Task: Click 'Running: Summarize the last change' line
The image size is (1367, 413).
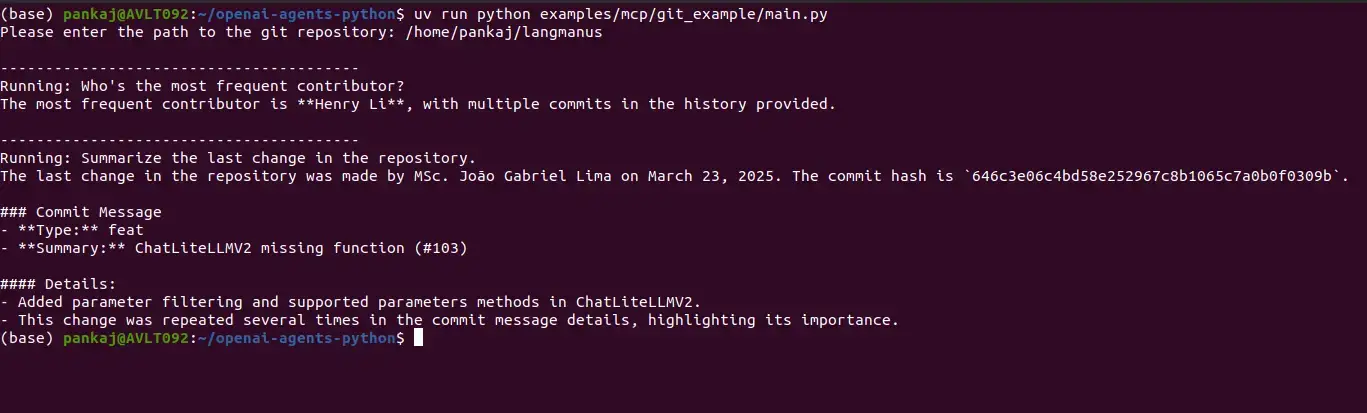Action: [x=238, y=158]
